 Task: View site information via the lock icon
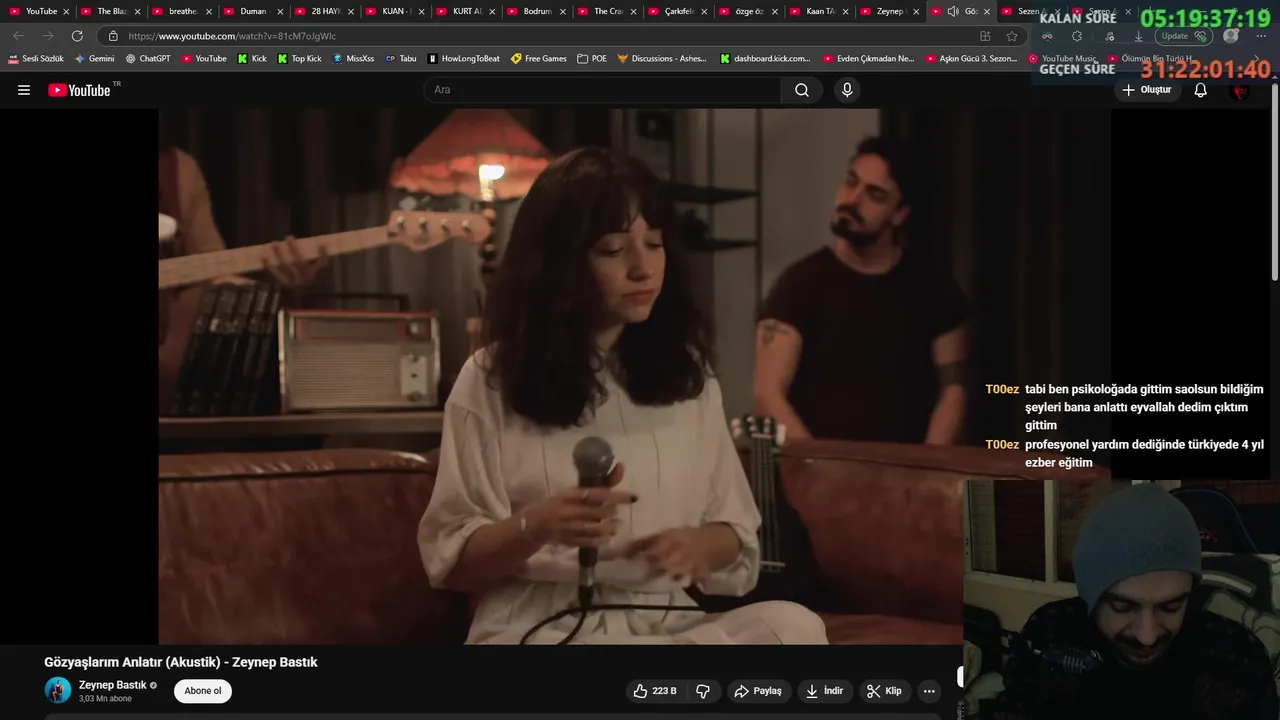click(x=113, y=36)
